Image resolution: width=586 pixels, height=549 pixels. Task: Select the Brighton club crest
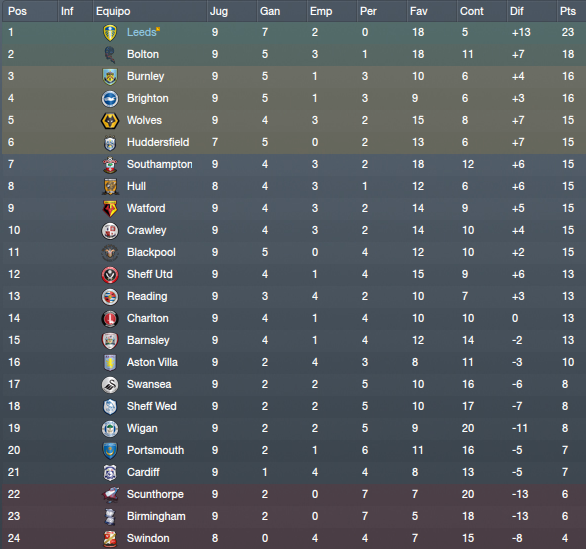pos(110,98)
